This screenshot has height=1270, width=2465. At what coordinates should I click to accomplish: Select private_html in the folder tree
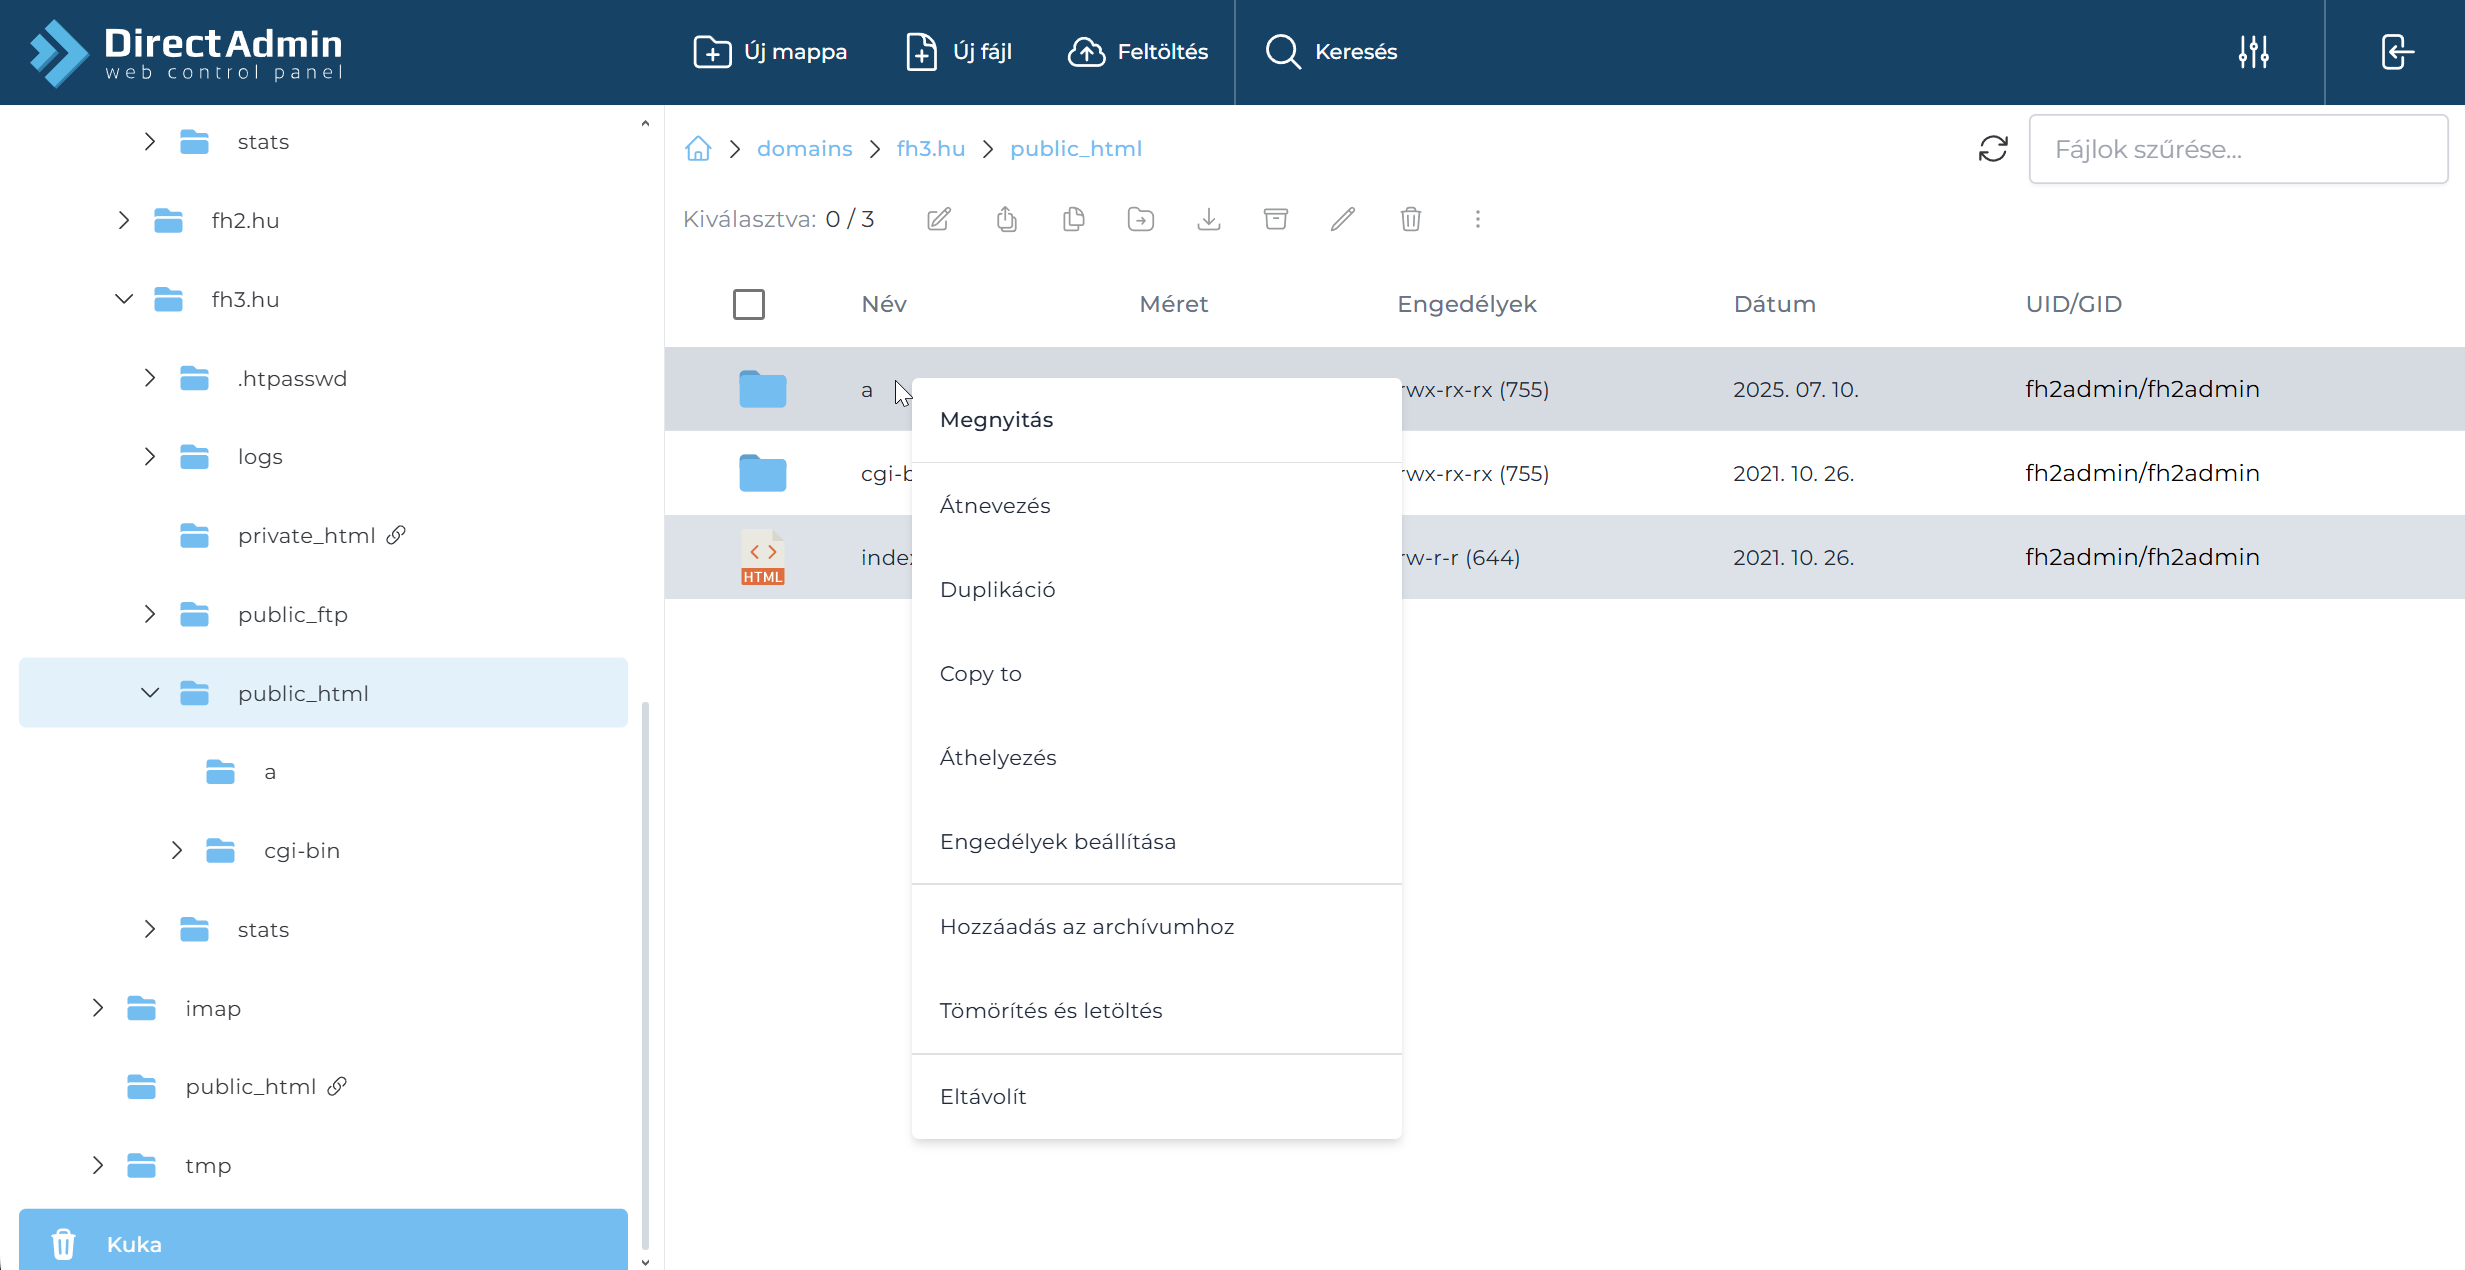(306, 536)
